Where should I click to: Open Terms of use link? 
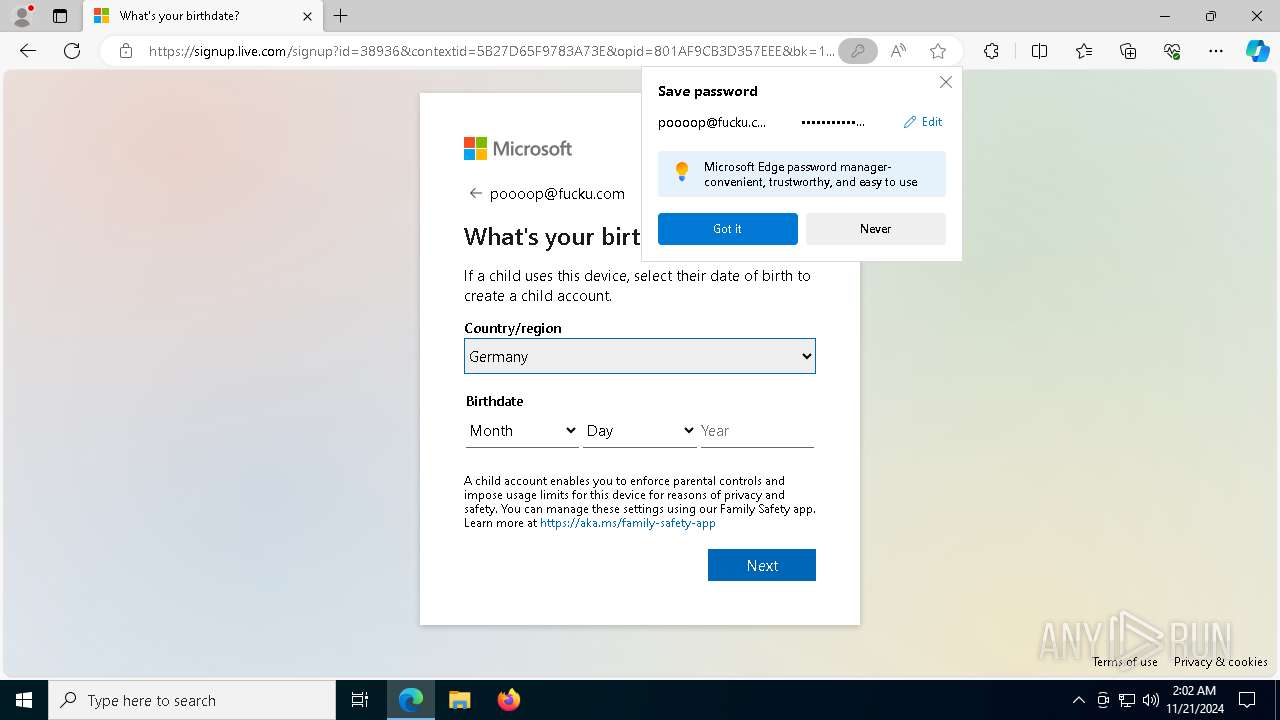click(x=1125, y=662)
